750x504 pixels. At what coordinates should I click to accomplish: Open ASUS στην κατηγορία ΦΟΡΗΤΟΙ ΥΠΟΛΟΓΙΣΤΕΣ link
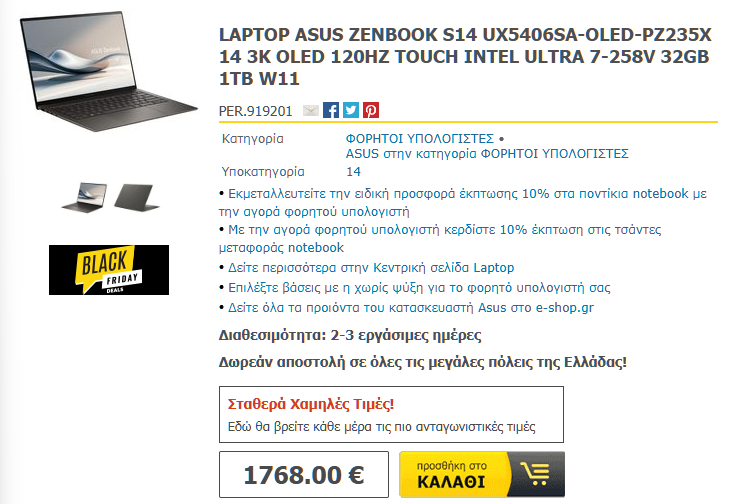pos(487,154)
